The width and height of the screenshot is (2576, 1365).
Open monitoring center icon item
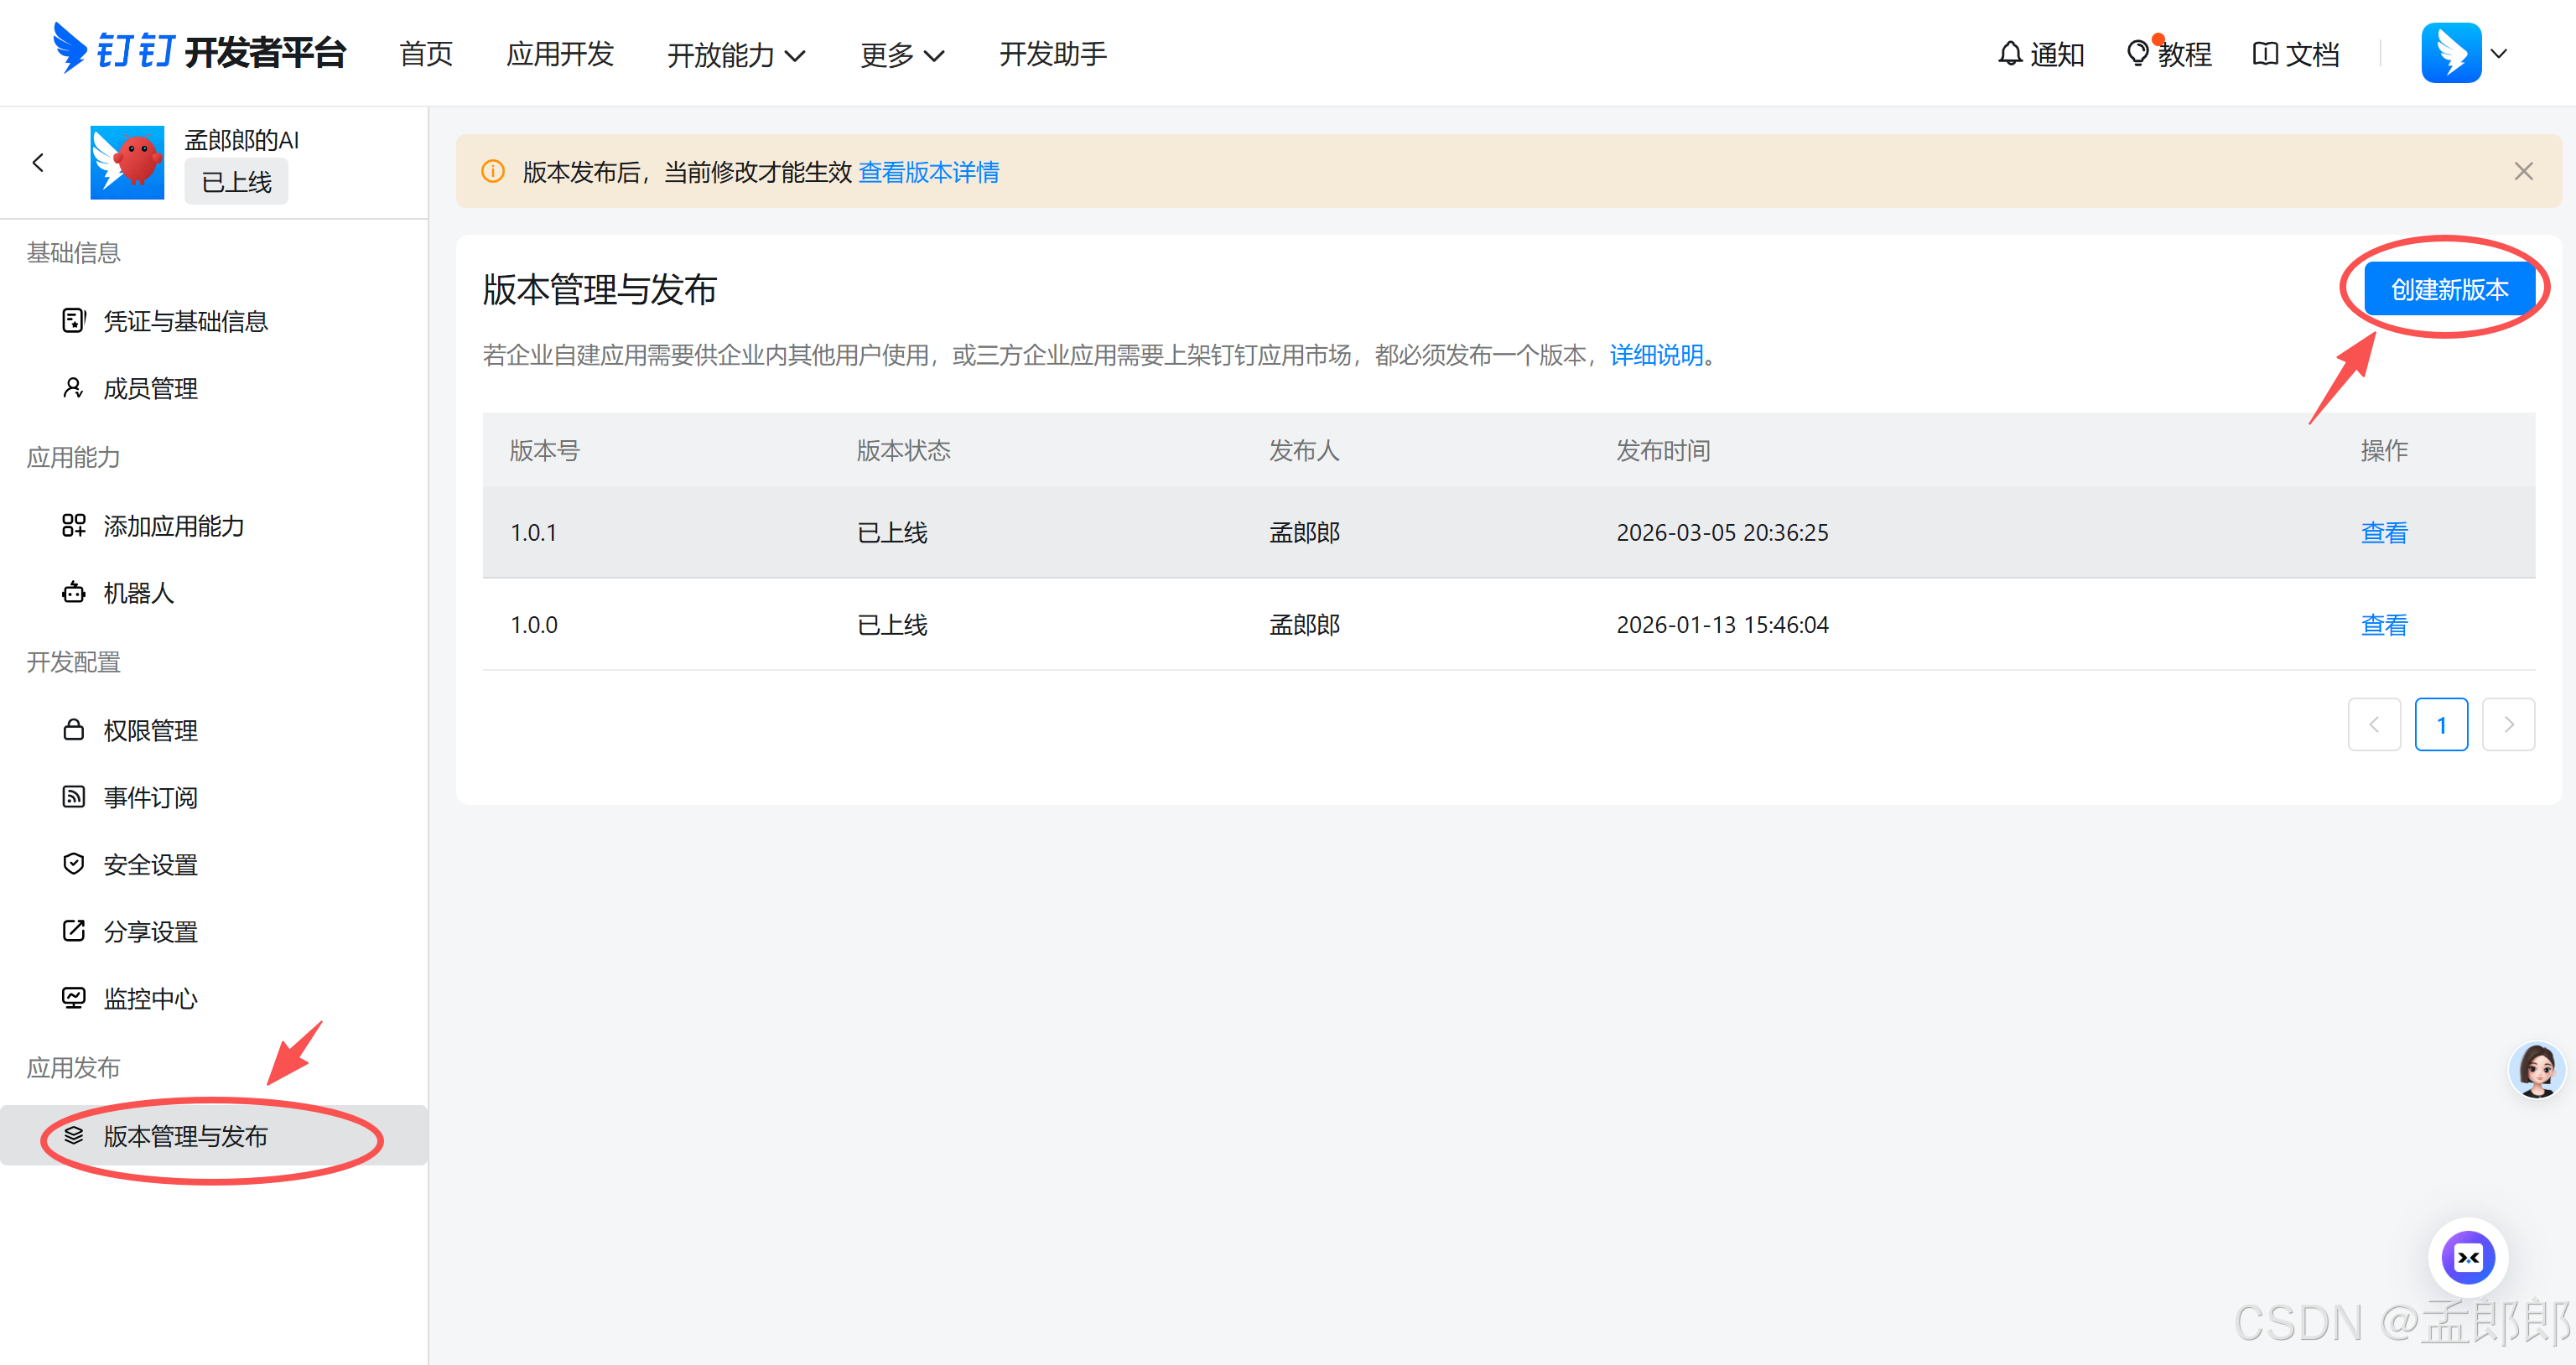(x=74, y=998)
